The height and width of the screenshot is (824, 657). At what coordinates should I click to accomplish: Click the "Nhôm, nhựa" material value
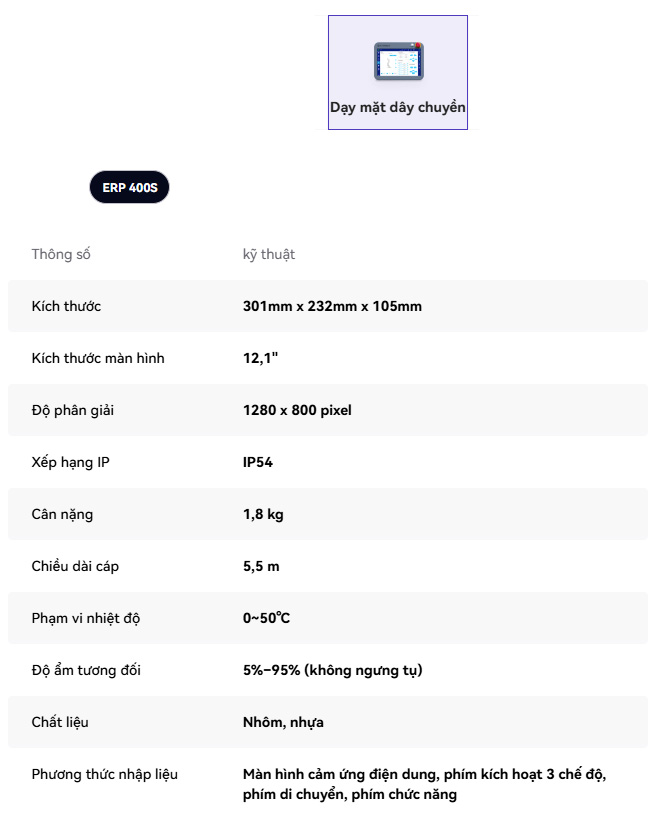tap(283, 722)
